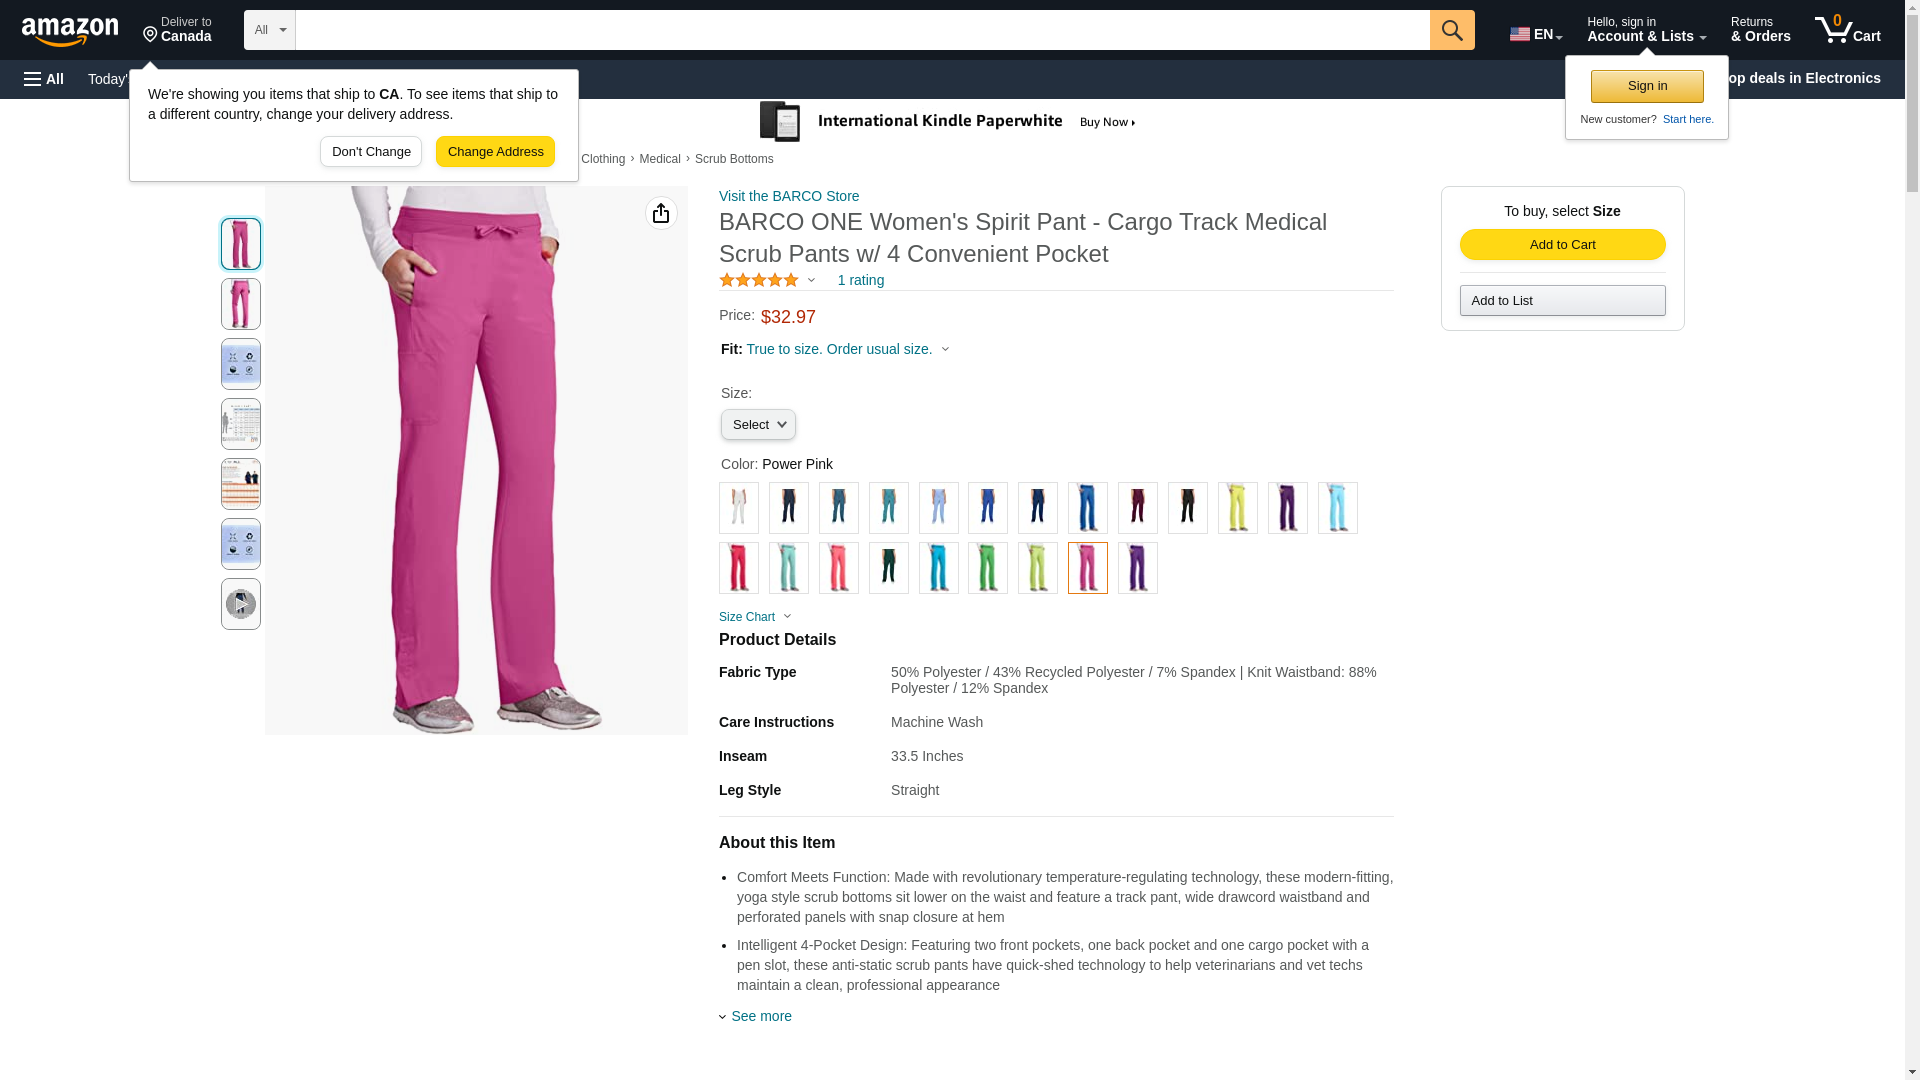
Task: Click the search magnifier Go button
Action: [x=1452, y=30]
